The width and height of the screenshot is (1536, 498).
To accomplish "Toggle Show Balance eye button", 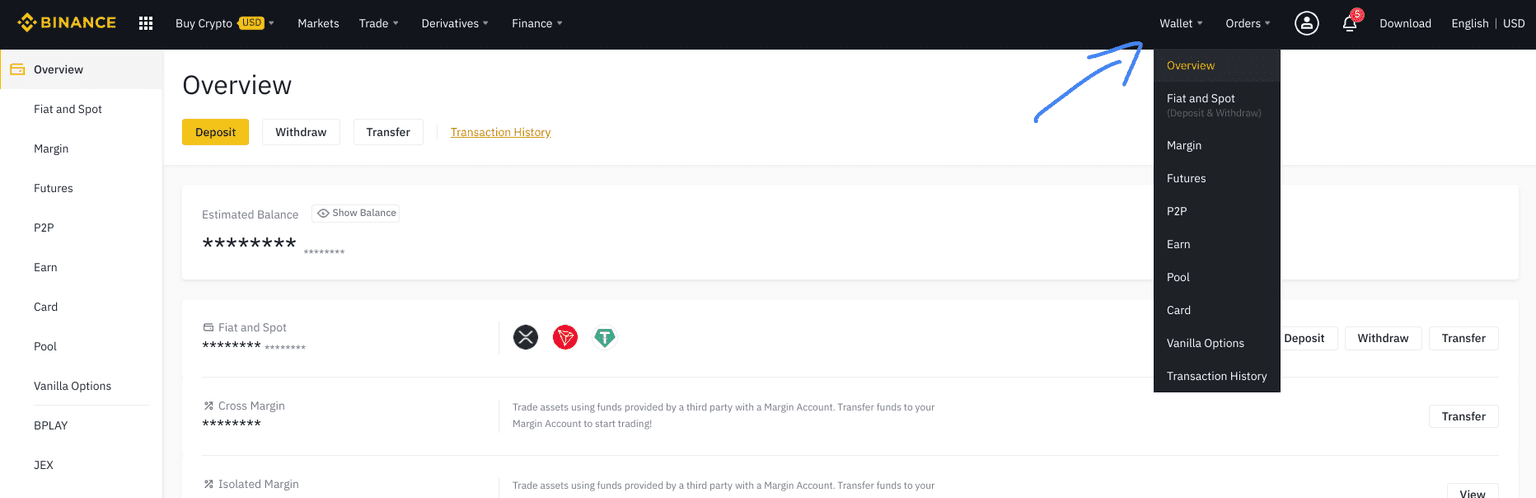I will click(x=356, y=213).
